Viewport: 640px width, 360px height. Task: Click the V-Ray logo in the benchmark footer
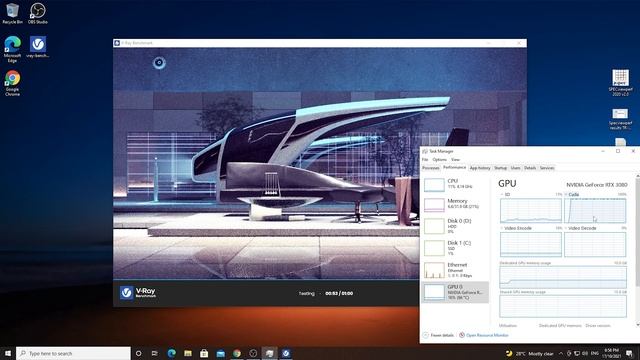pyautogui.click(x=138, y=293)
